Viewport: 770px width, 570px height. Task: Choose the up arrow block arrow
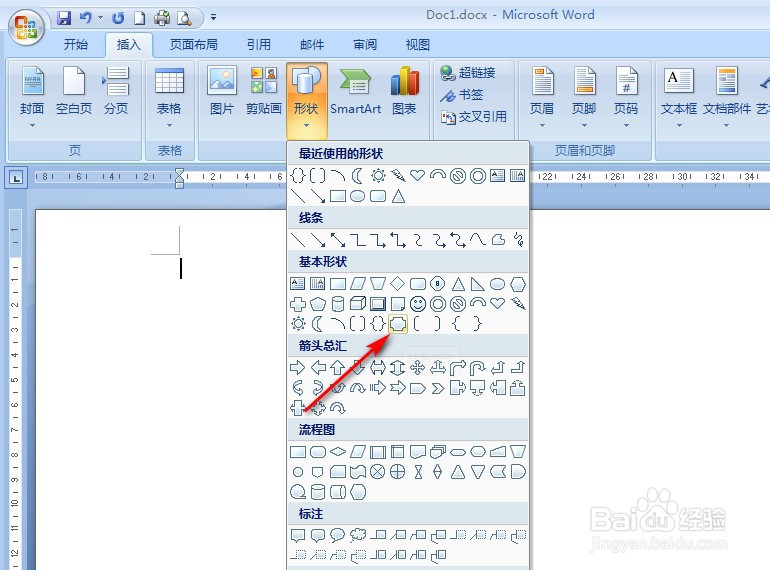click(x=338, y=367)
